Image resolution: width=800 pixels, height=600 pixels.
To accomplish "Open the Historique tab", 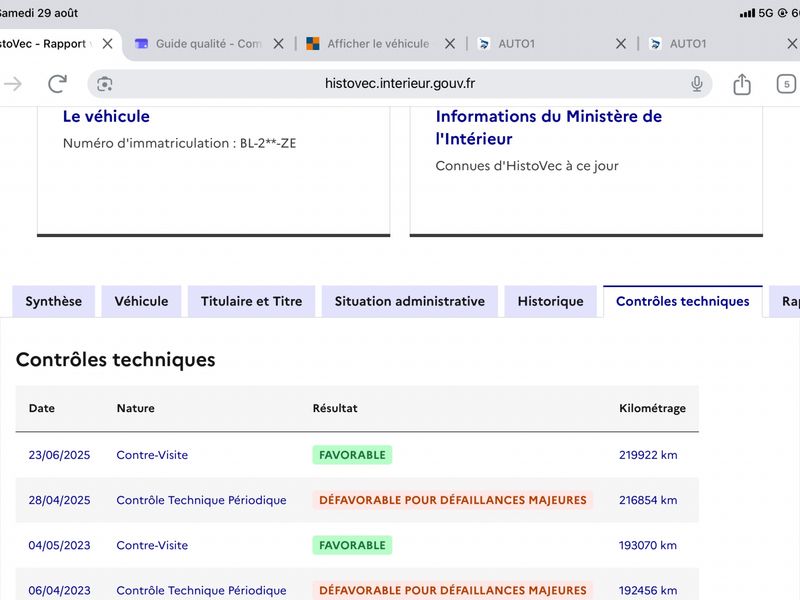I will tap(551, 302).
